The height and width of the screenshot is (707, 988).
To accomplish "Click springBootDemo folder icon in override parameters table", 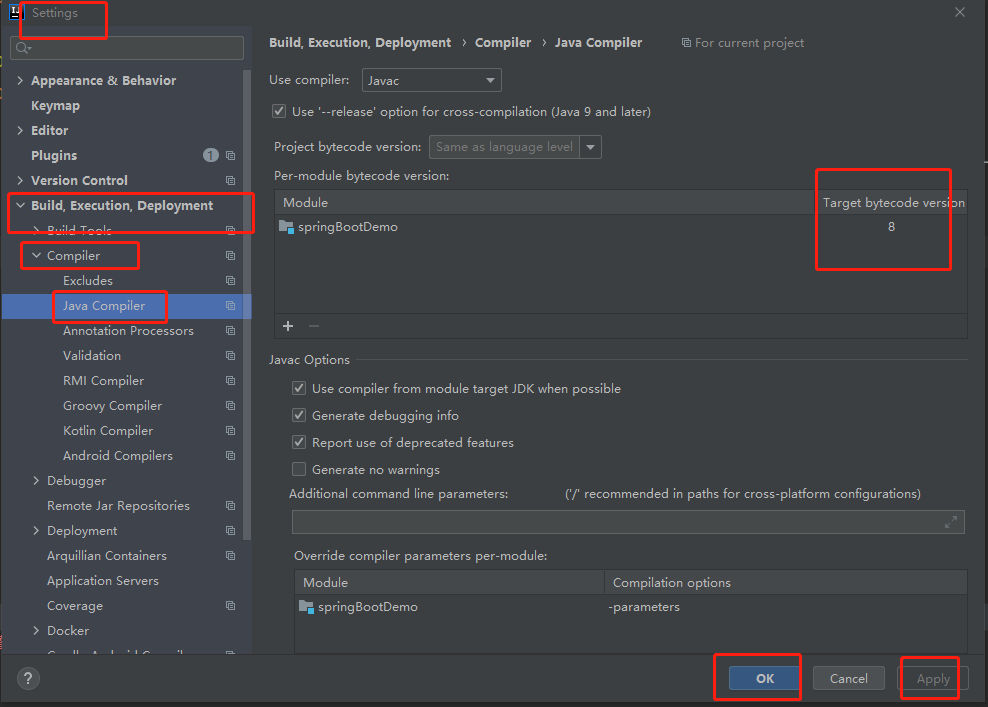I will pyautogui.click(x=306, y=607).
